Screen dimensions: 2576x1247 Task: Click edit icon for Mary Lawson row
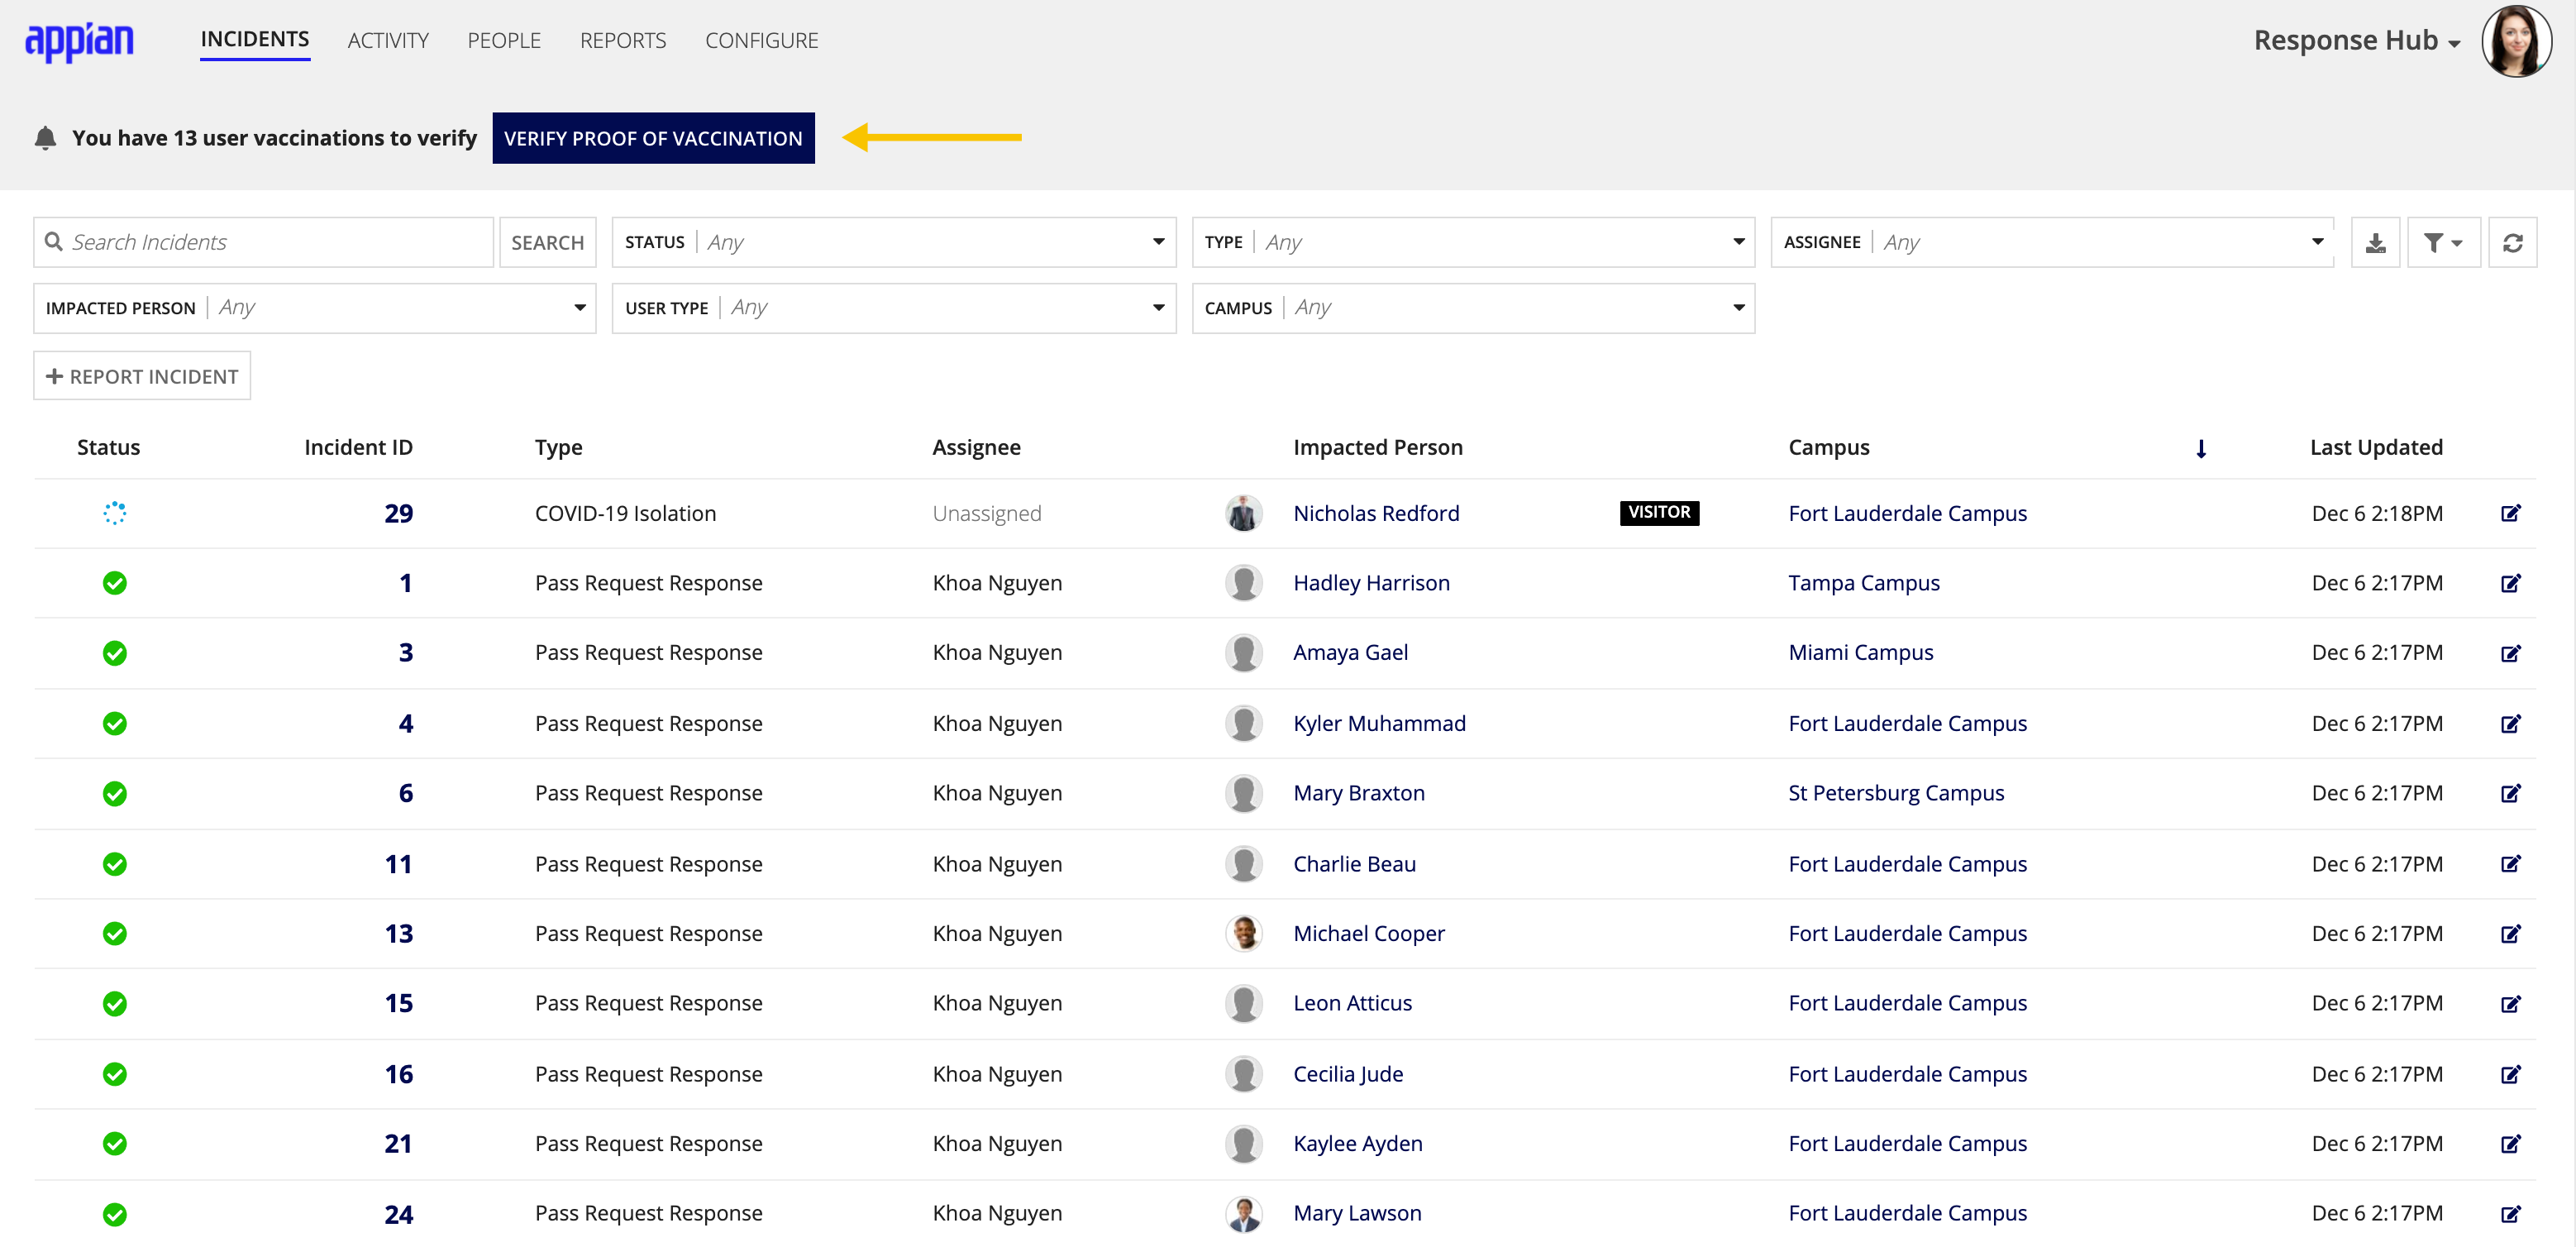[x=2510, y=1213]
